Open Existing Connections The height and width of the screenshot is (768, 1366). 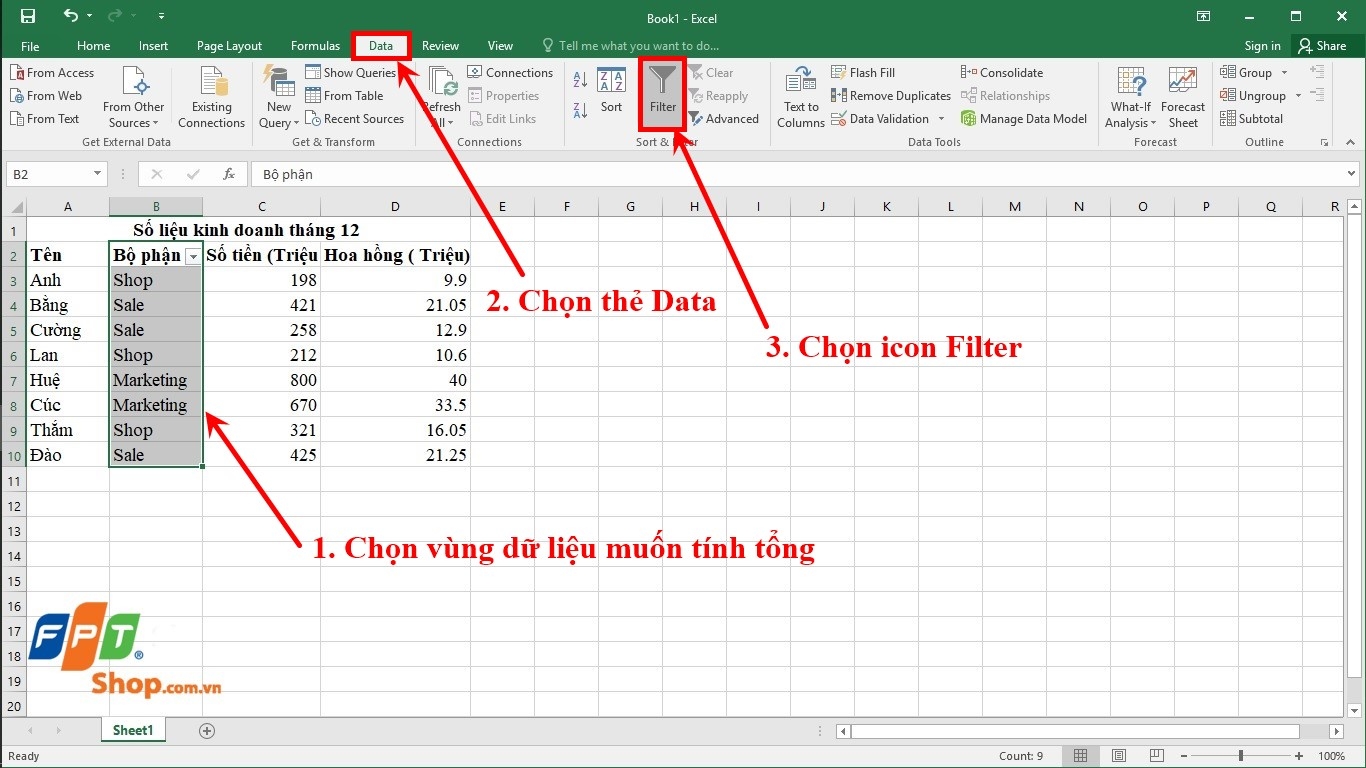[x=211, y=98]
